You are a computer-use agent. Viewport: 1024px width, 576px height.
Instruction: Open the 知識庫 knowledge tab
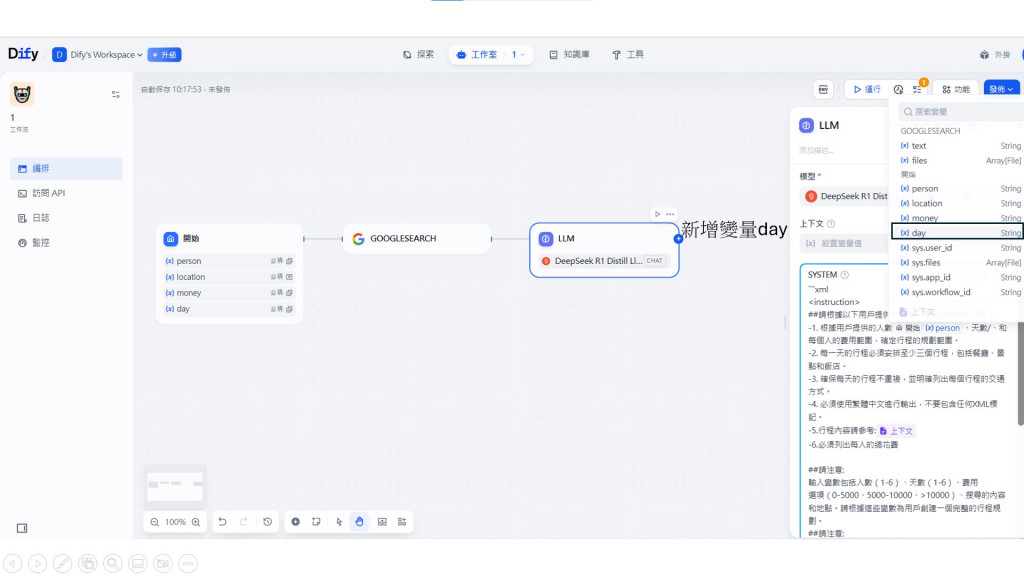tap(569, 55)
